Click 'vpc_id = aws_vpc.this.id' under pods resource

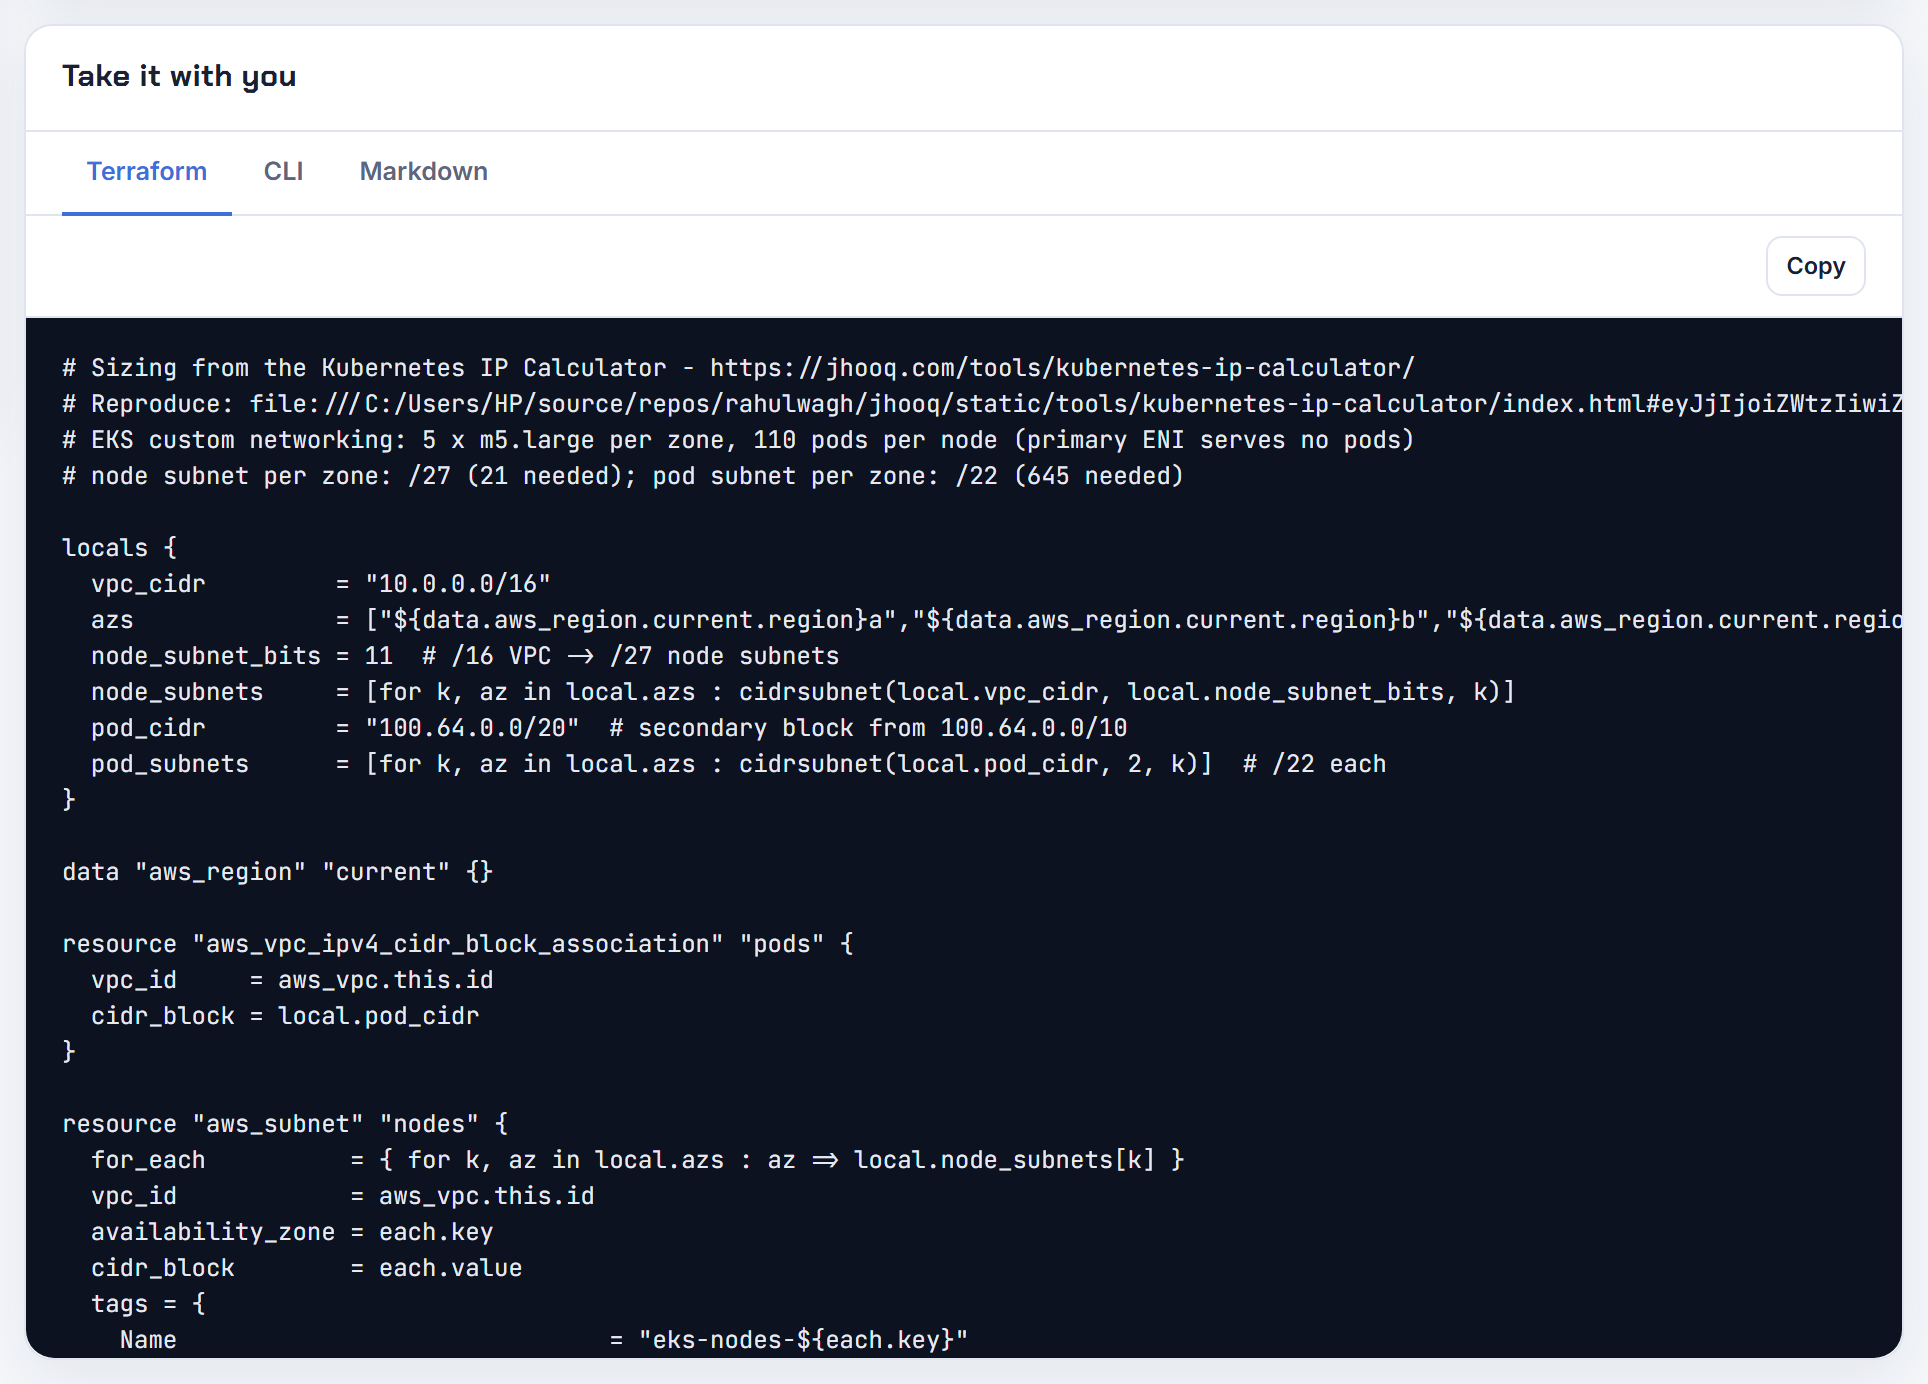click(x=292, y=980)
